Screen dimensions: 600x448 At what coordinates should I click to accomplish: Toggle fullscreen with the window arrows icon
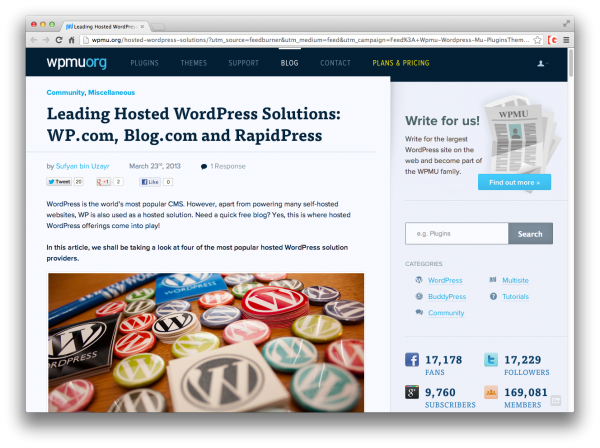(x=566, y=24)
